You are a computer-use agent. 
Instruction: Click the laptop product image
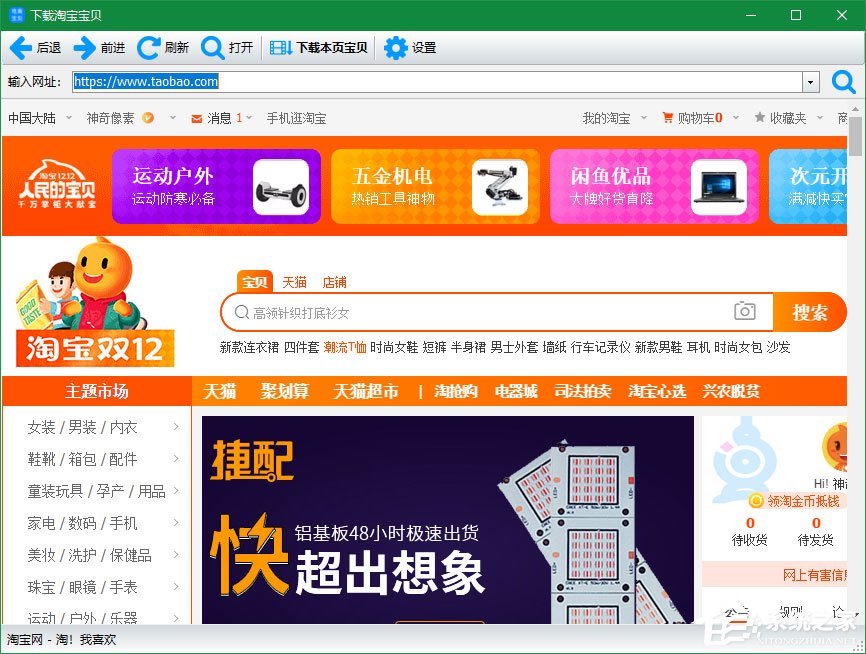[x=719, y=187]
